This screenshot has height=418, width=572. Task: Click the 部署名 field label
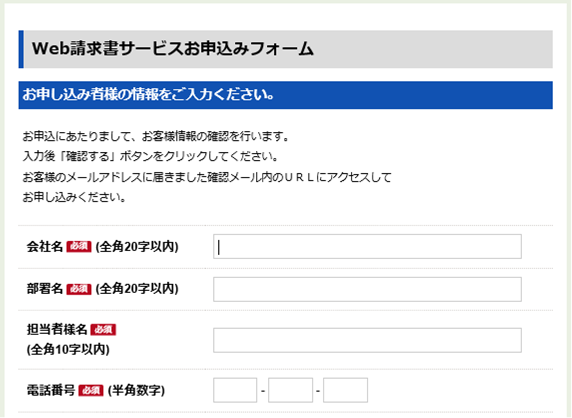(45, 289)
